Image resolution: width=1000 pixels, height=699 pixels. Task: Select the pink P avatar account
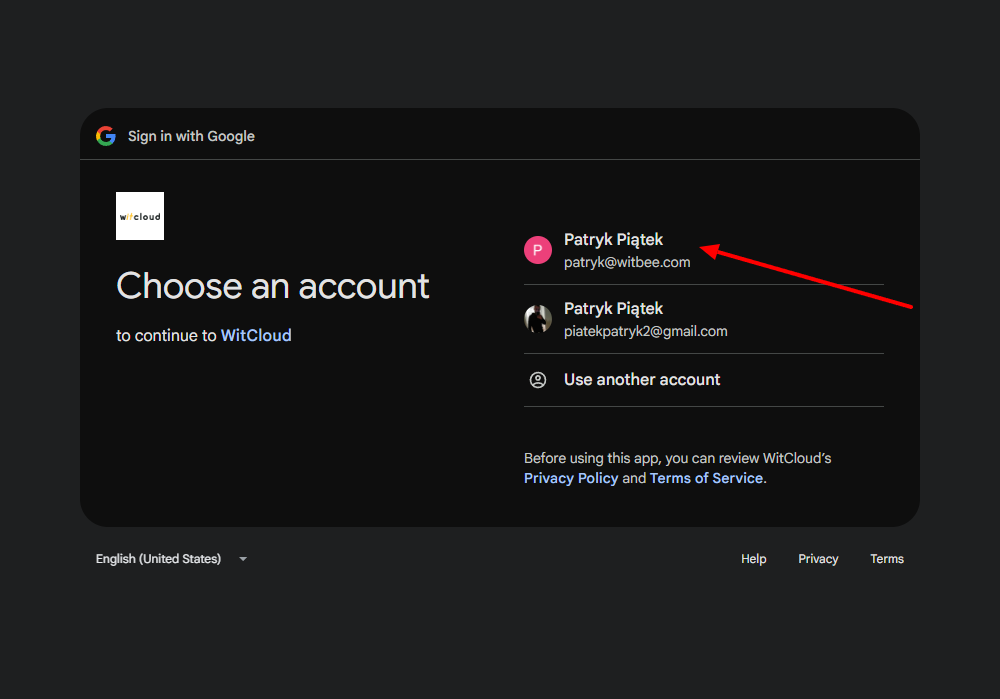click(x=538, y=250)
